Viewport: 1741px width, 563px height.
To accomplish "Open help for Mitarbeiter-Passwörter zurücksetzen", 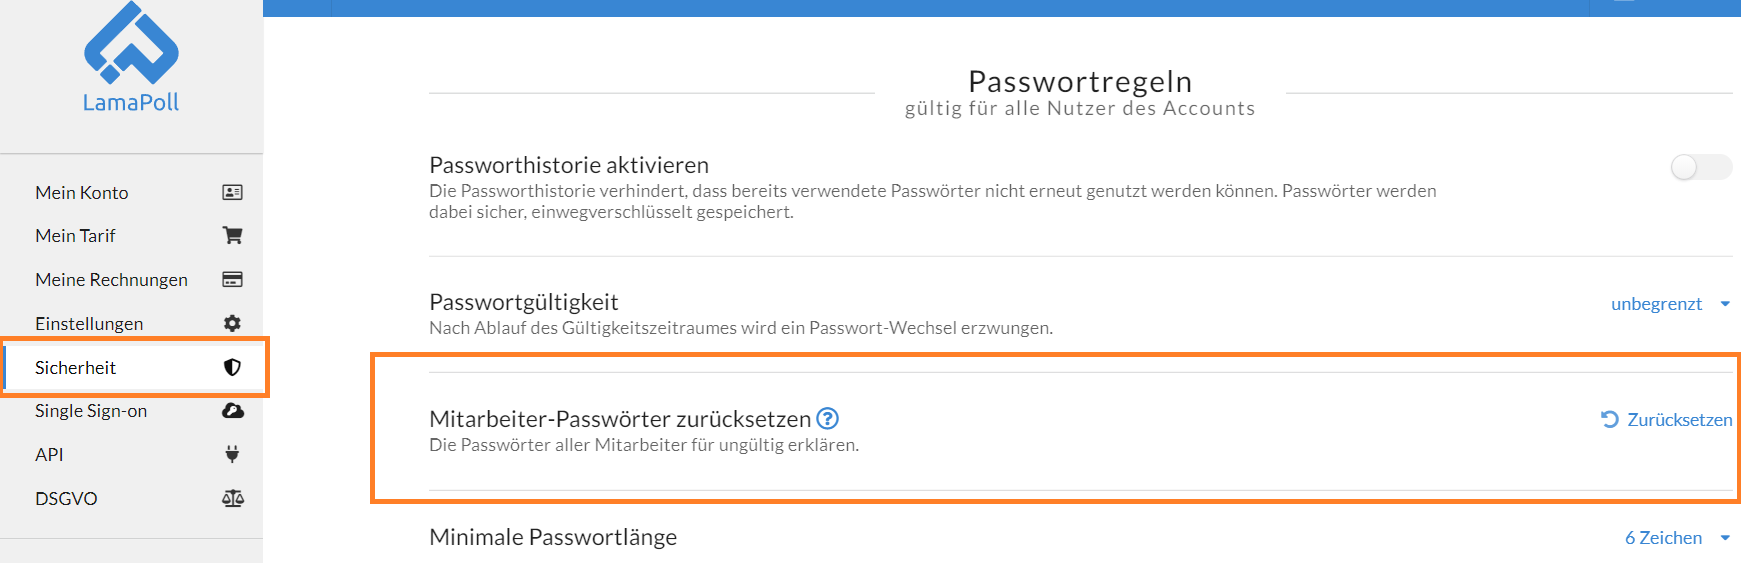I will click(827, 418).
